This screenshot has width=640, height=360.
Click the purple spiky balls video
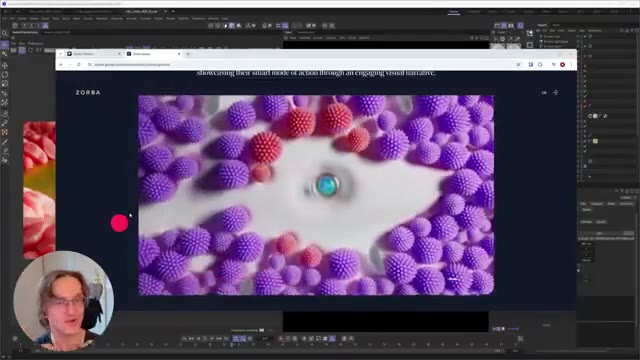(316, 195)
